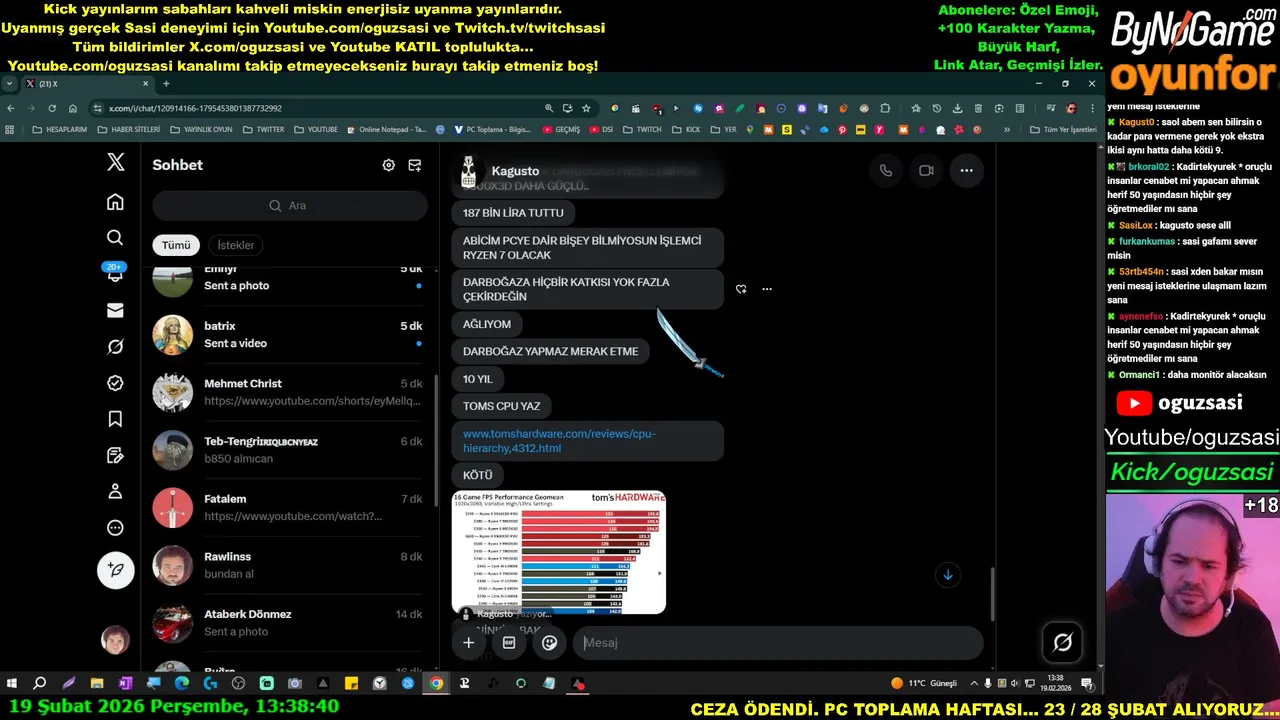Open Explore search icon in X sidebar
1280x720 pixels.
[115, 237]
